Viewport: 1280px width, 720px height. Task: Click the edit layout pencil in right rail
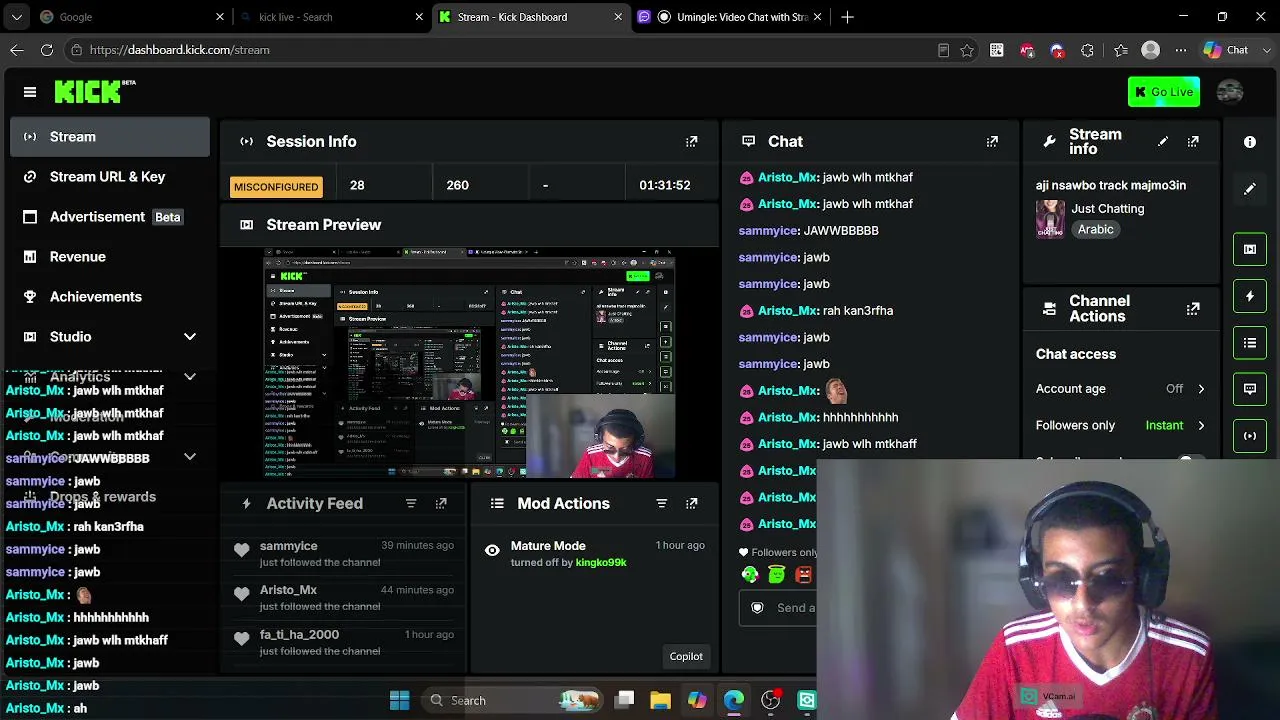[1250, 189]
